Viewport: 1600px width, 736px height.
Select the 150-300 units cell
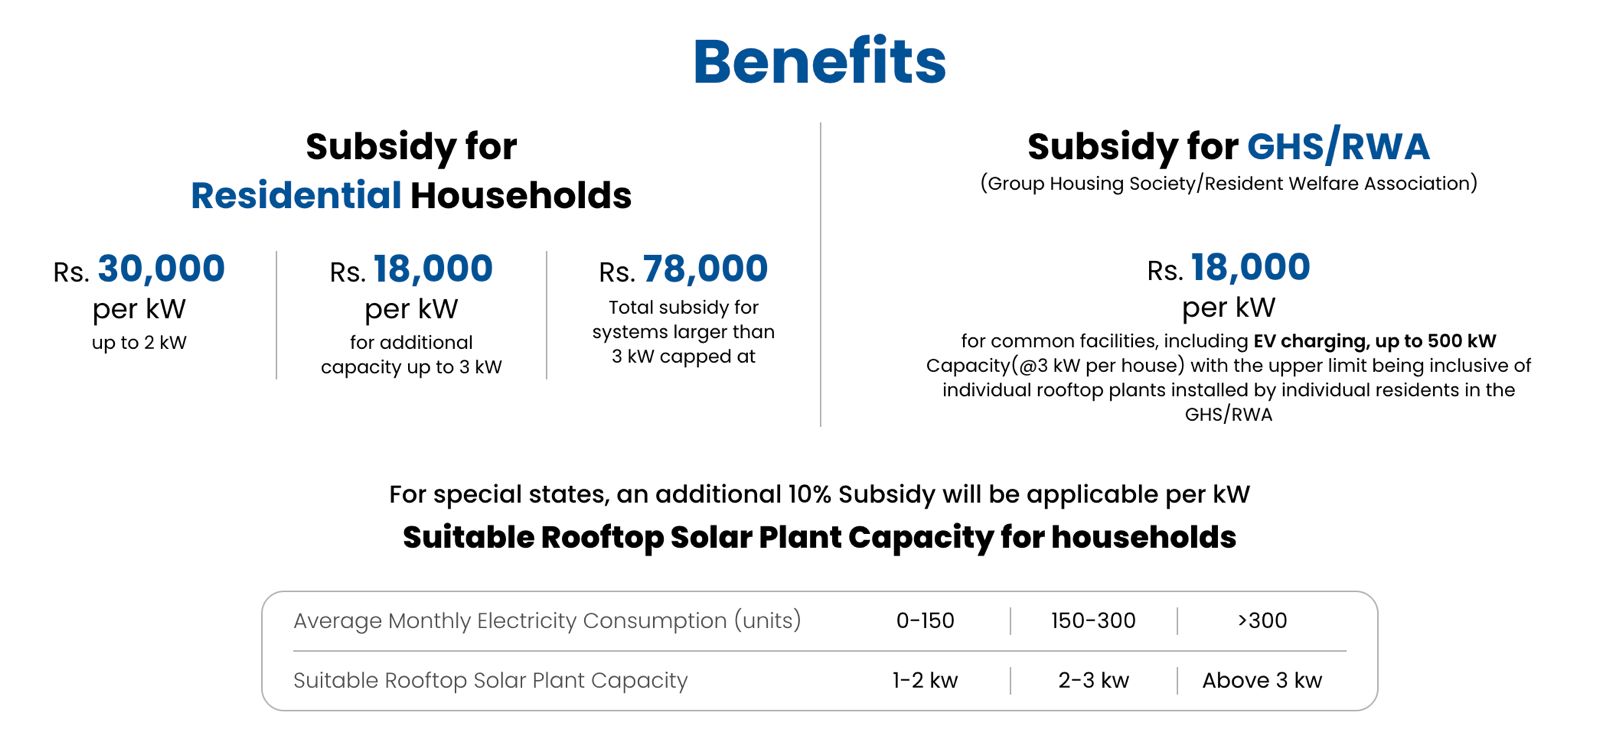(1093, 621)
